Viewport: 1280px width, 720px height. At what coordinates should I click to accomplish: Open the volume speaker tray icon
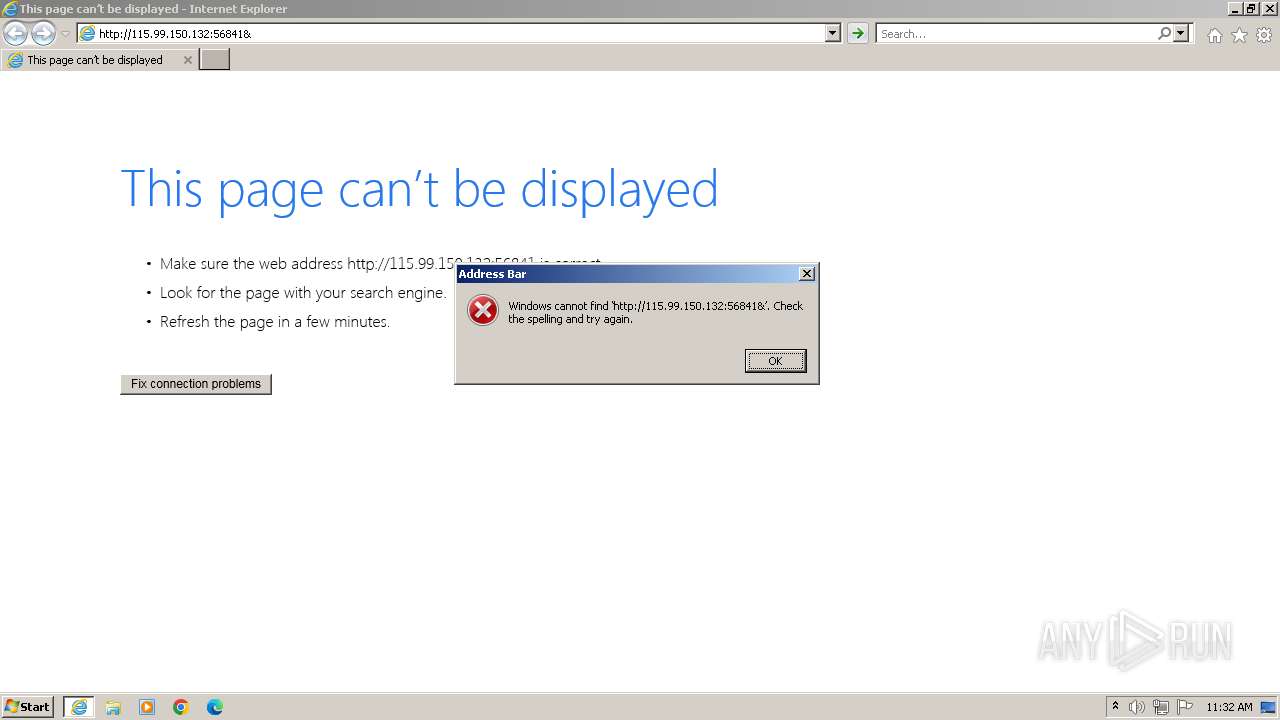pyautogui.click(x=1137, y=707)
